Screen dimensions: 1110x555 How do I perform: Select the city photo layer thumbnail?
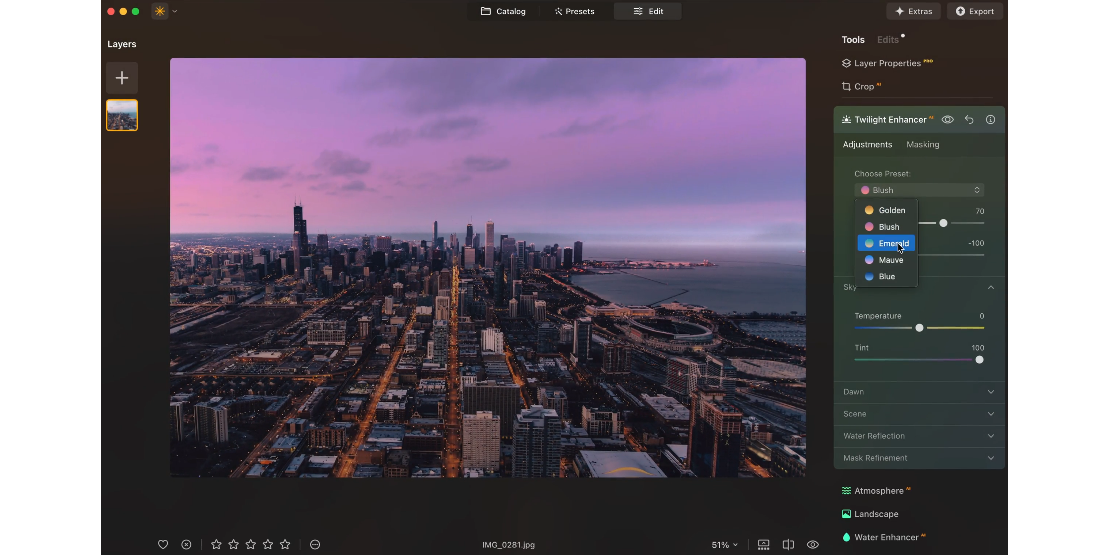tap(122, 115)
